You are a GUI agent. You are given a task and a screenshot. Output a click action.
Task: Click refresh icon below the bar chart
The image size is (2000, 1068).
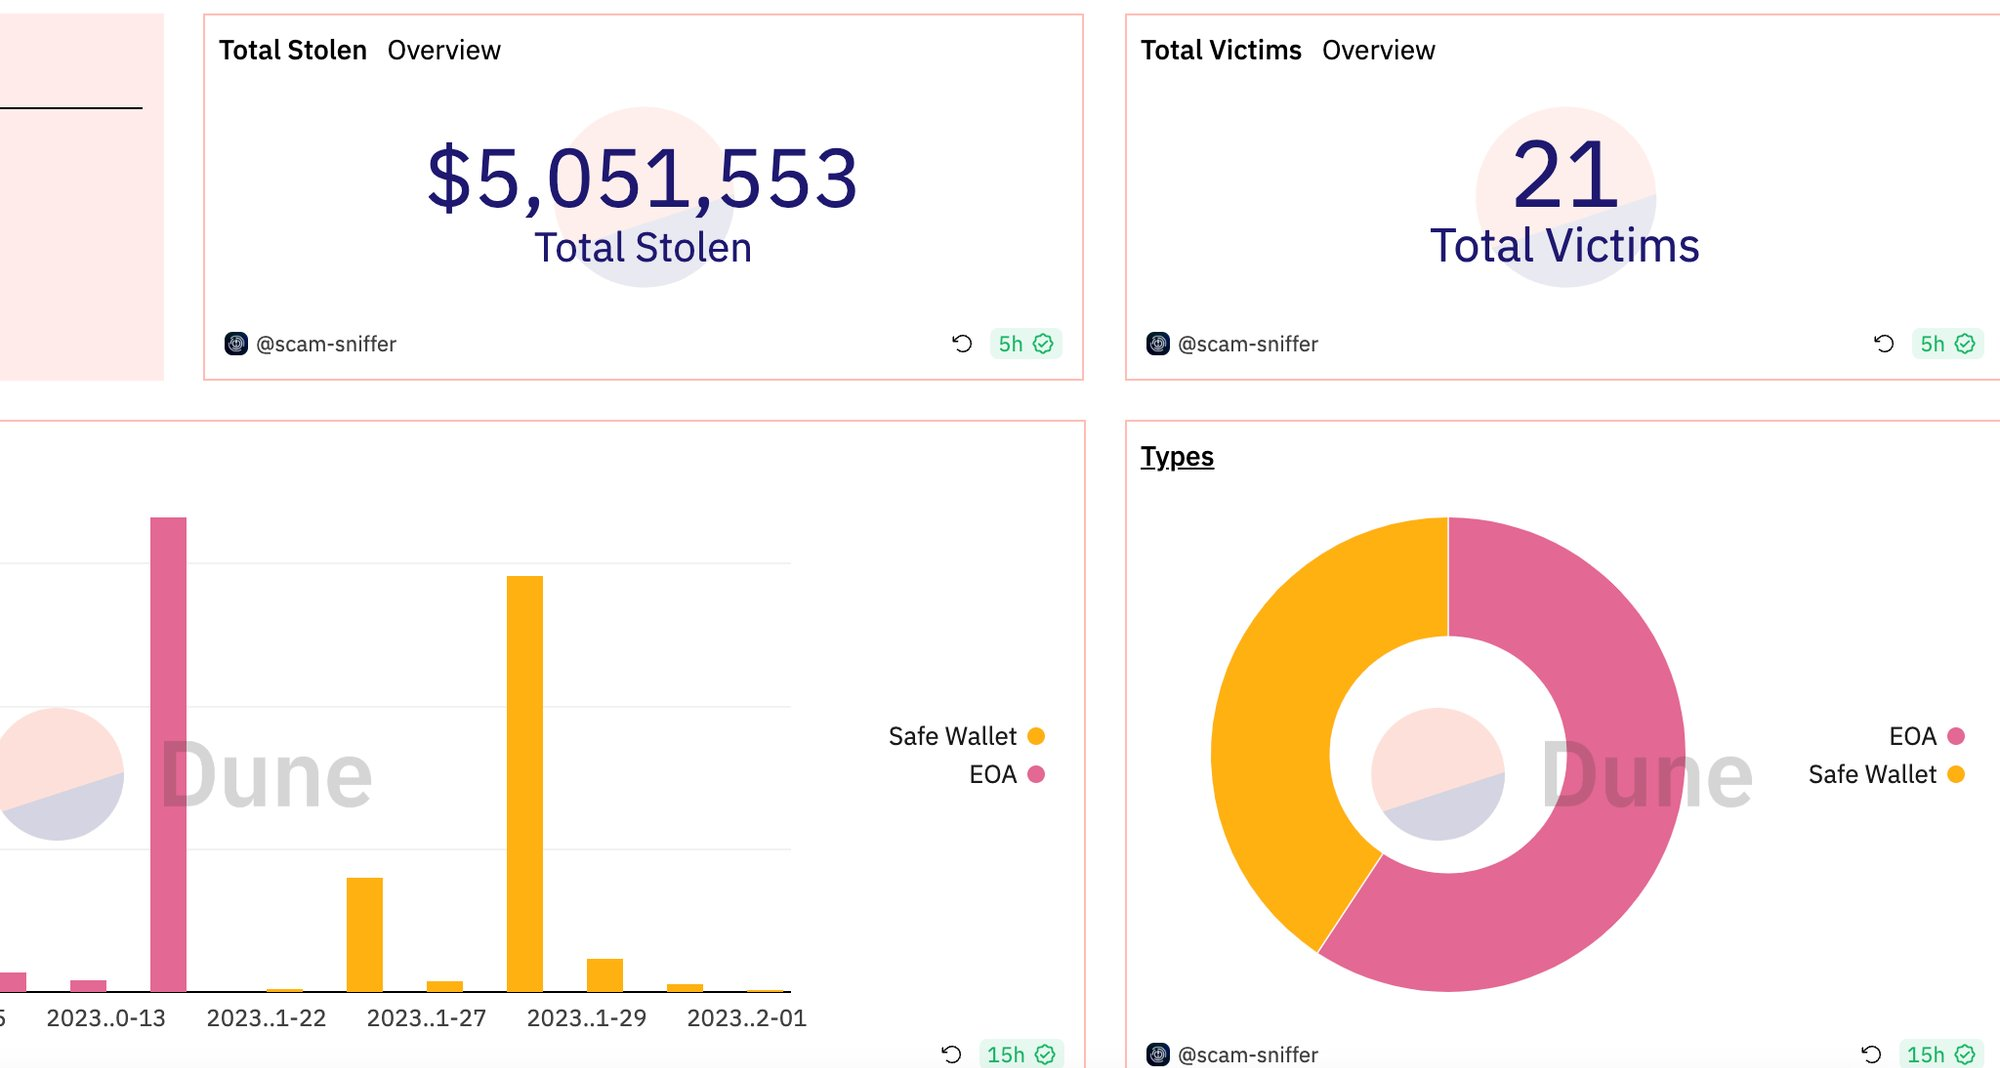click(x=951, y=1054)
